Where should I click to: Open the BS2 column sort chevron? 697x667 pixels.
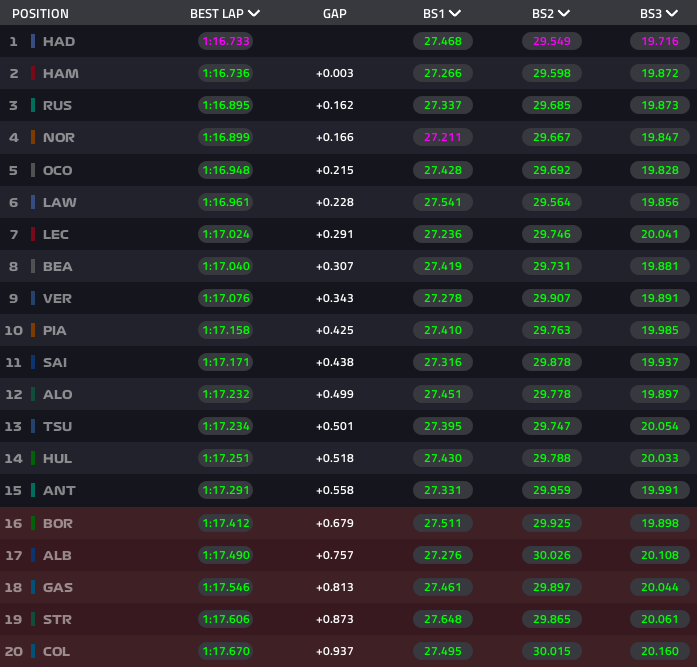[x=564, y=14]
